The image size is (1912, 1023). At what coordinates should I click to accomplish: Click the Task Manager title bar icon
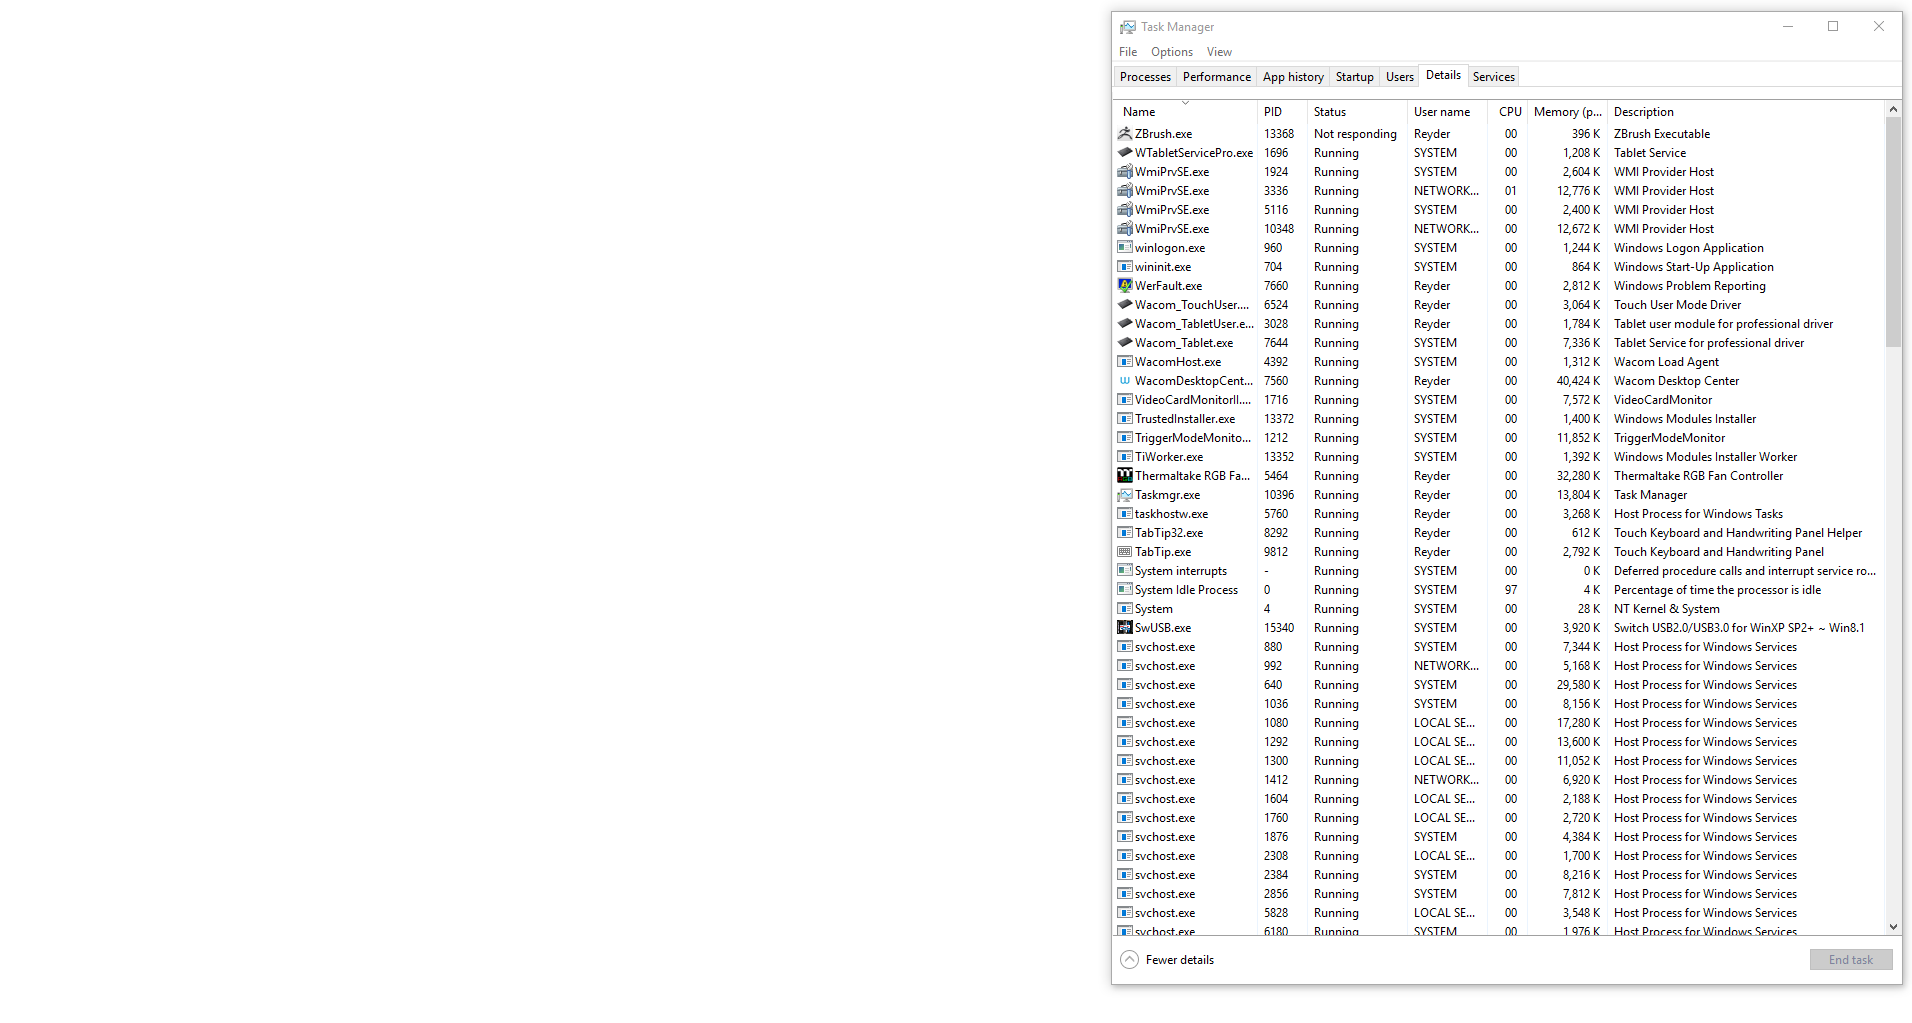tap(1128, 27)
